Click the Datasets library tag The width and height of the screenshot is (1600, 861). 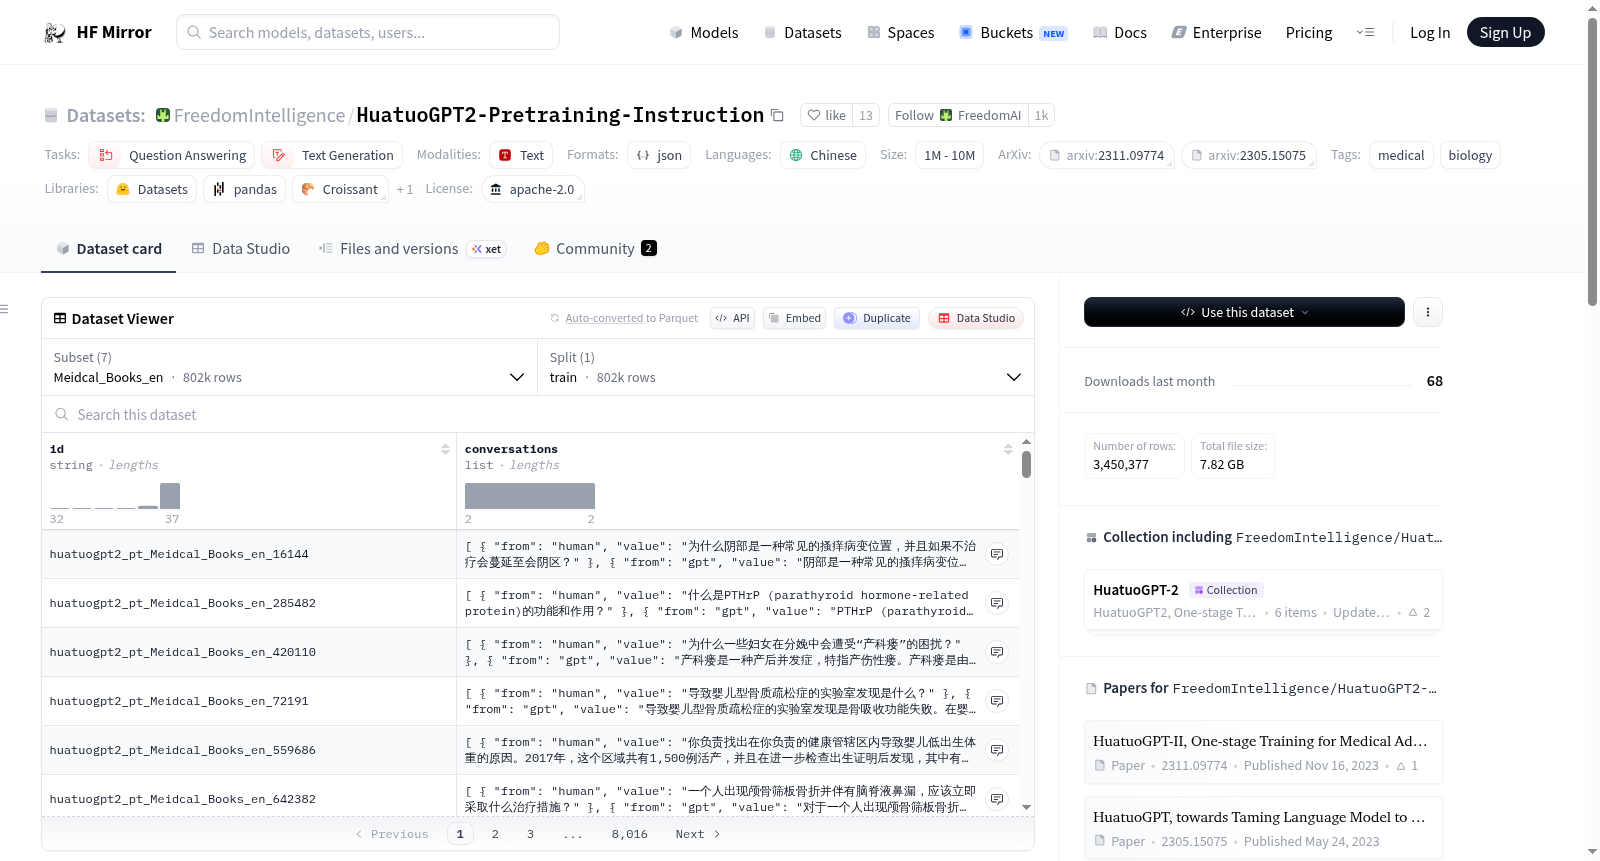click(152, 189)
